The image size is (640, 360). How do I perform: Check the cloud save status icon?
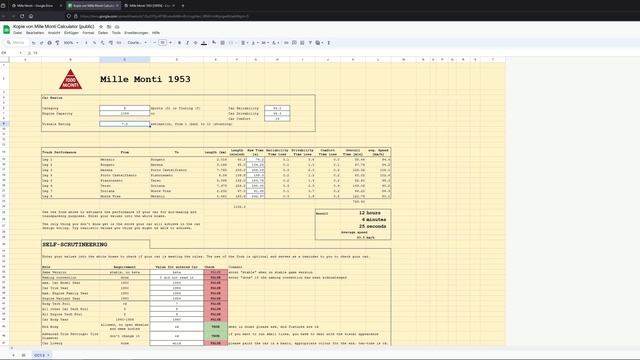tap(117, 27)
